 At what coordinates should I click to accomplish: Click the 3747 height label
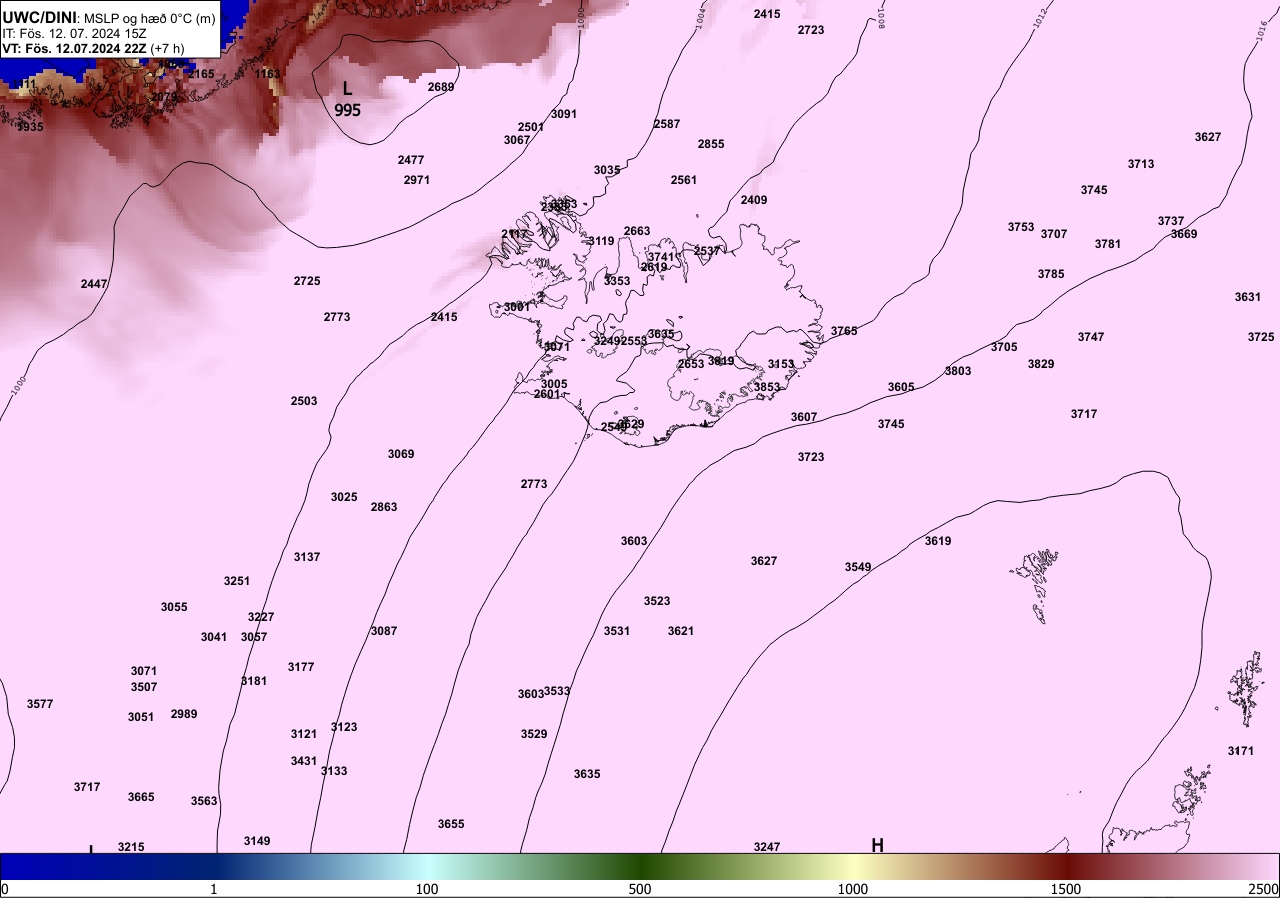[x=1091, y=337]
